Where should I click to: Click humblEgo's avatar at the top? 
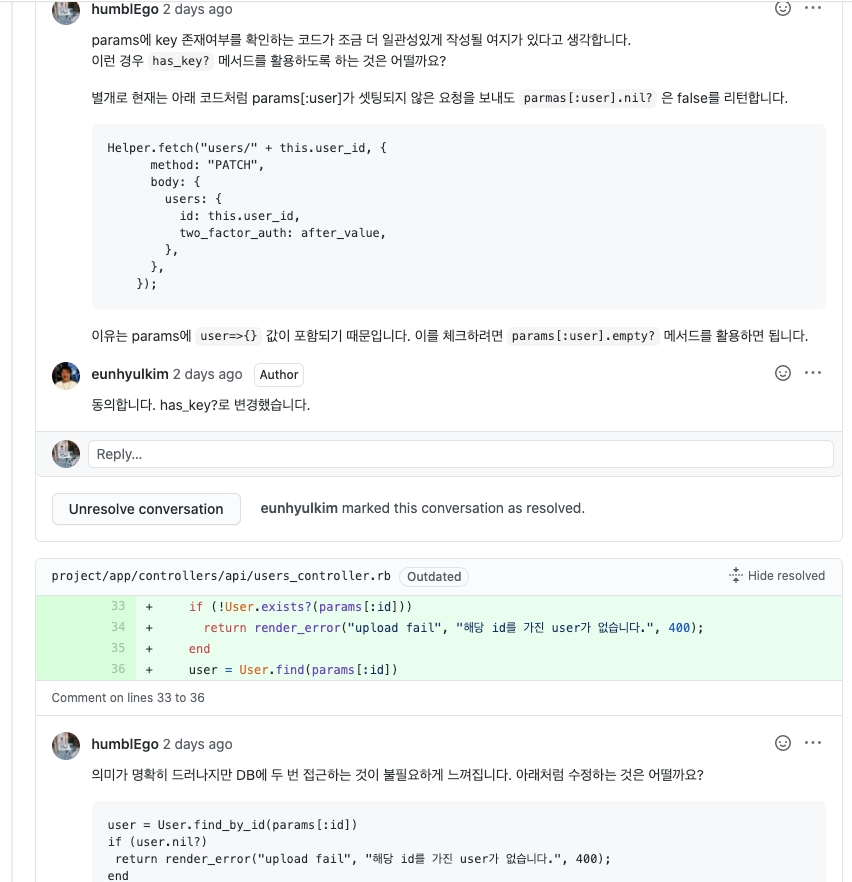coord(66,11)
